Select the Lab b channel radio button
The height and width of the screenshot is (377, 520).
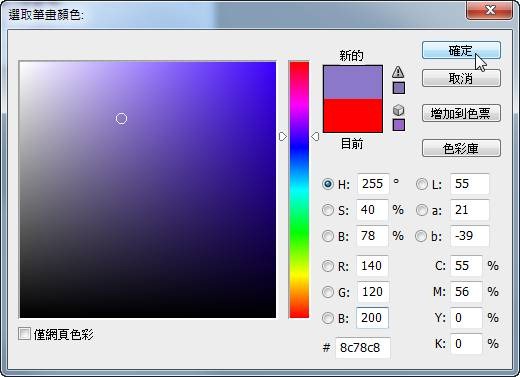click(x=421, y=236)
